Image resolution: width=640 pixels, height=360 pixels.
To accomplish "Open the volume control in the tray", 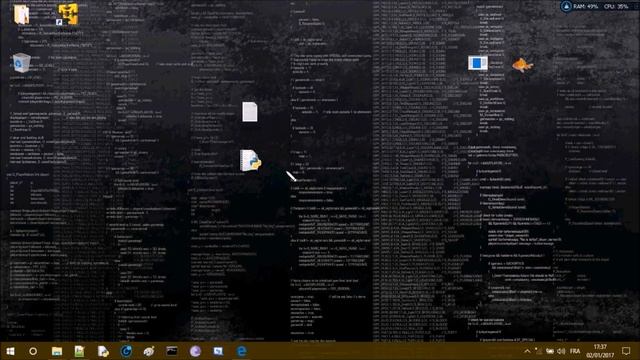I will coord(561,351).
